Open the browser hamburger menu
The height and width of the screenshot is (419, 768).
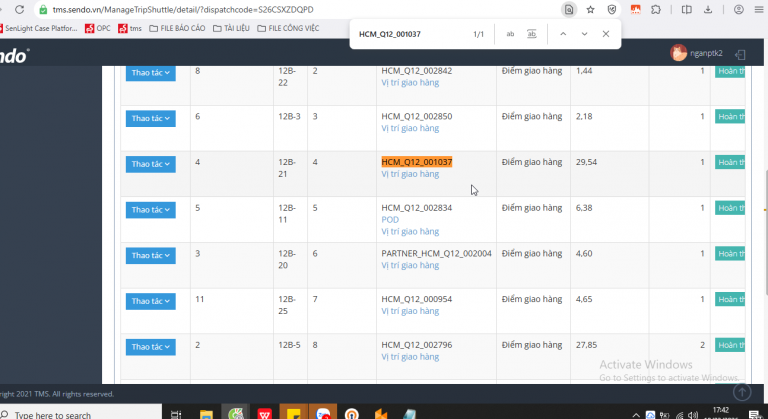[x=759, y=9]
